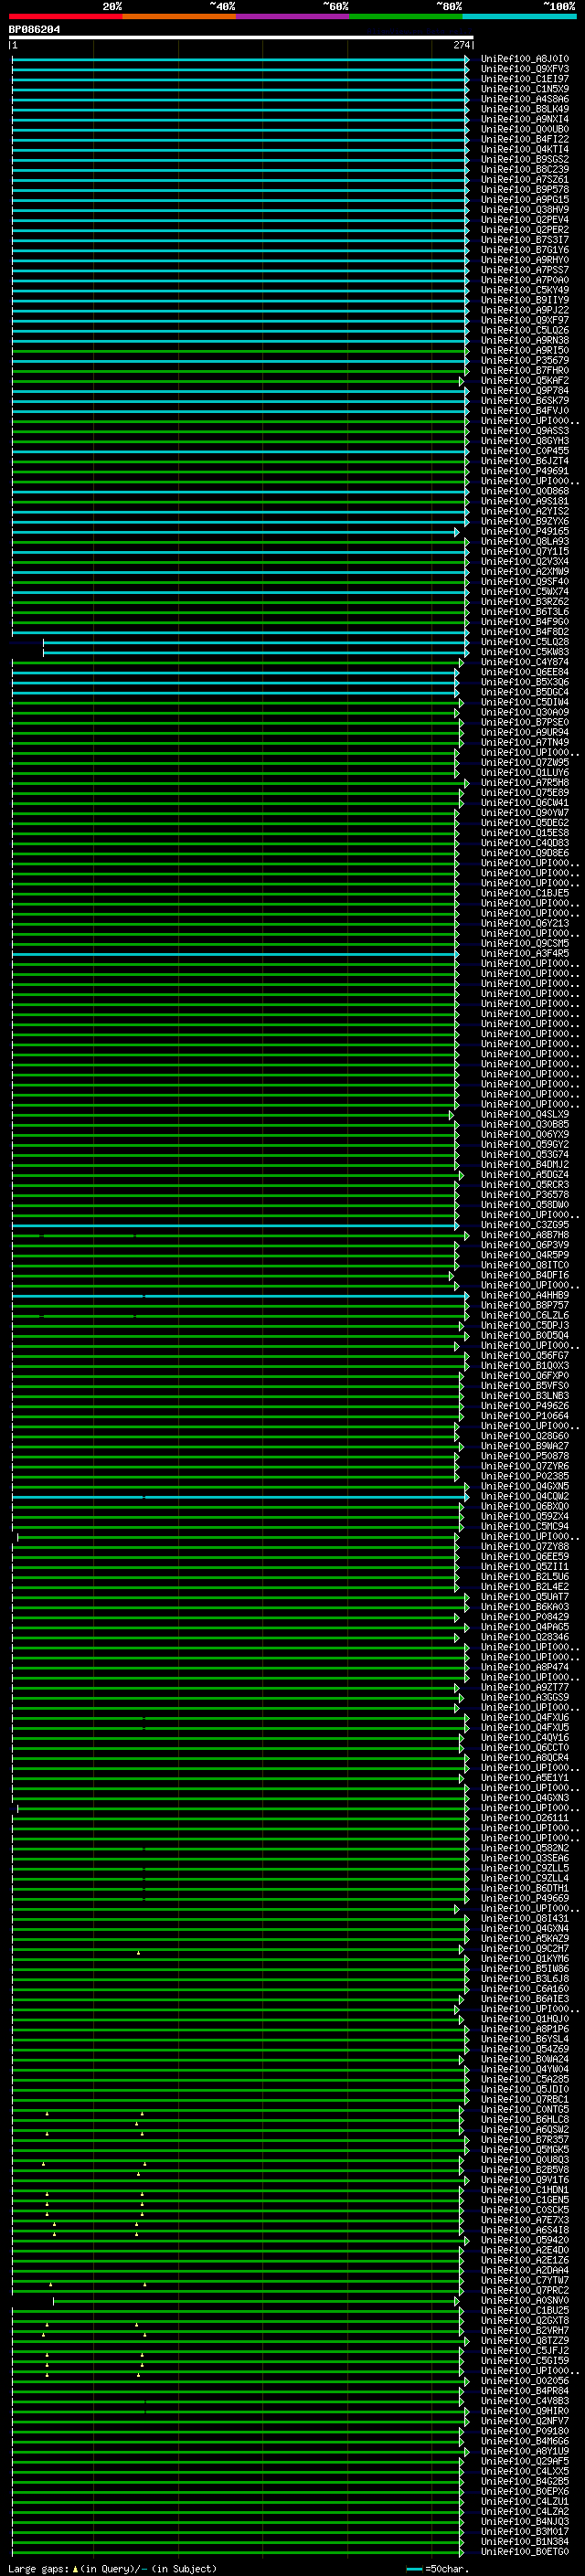Select the UniRef100_A8P474 label
This screenshot has height=2576, width=585.
coord(525,1668)
